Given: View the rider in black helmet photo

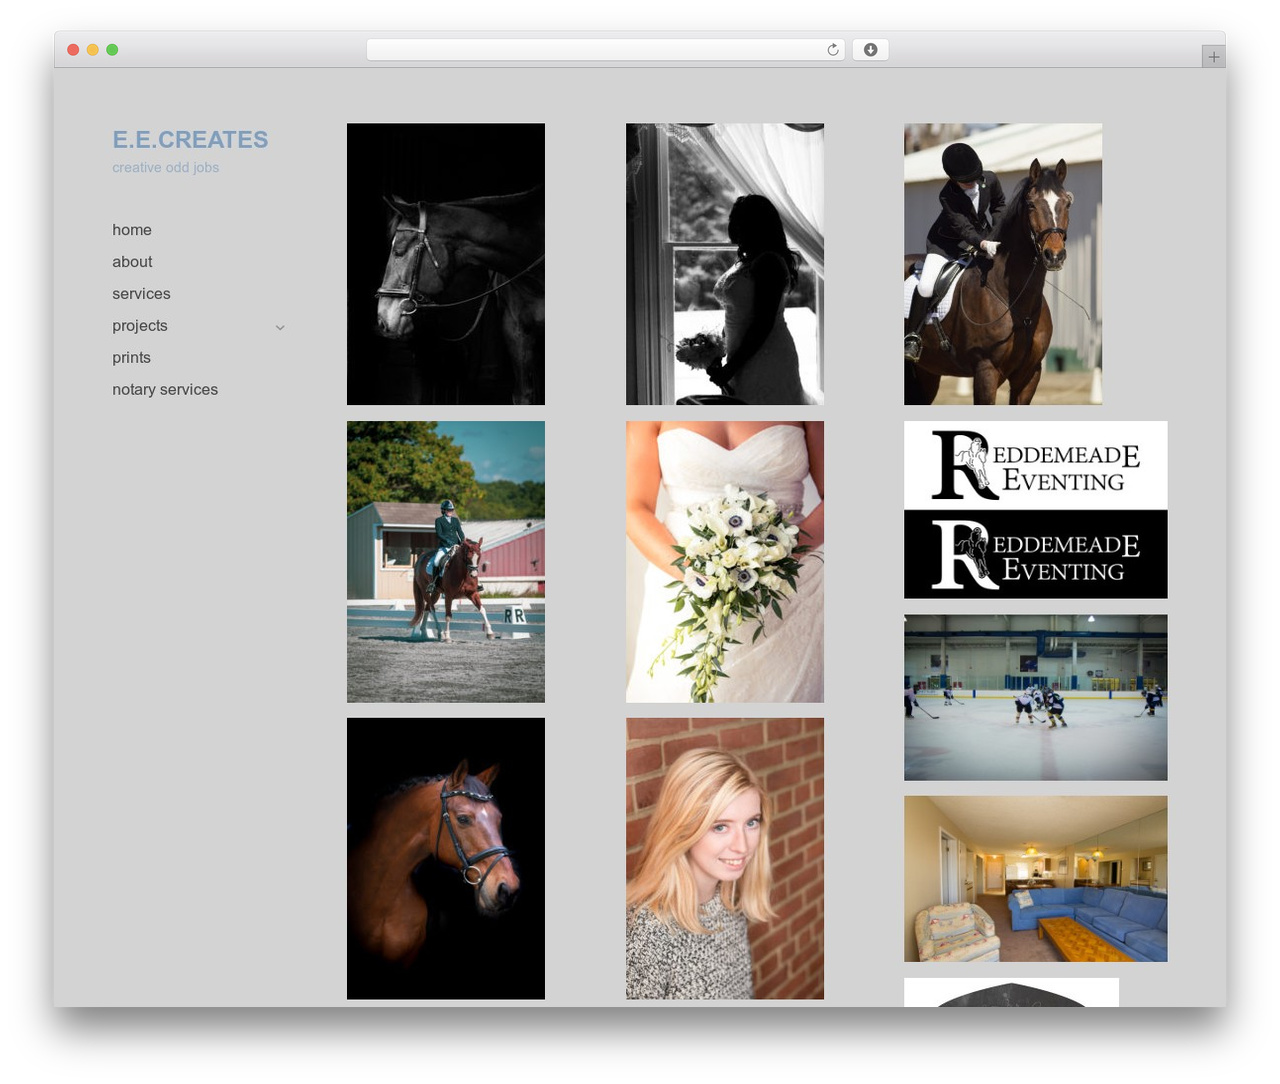Looking at the screenshot, I should click(1003, 264).
